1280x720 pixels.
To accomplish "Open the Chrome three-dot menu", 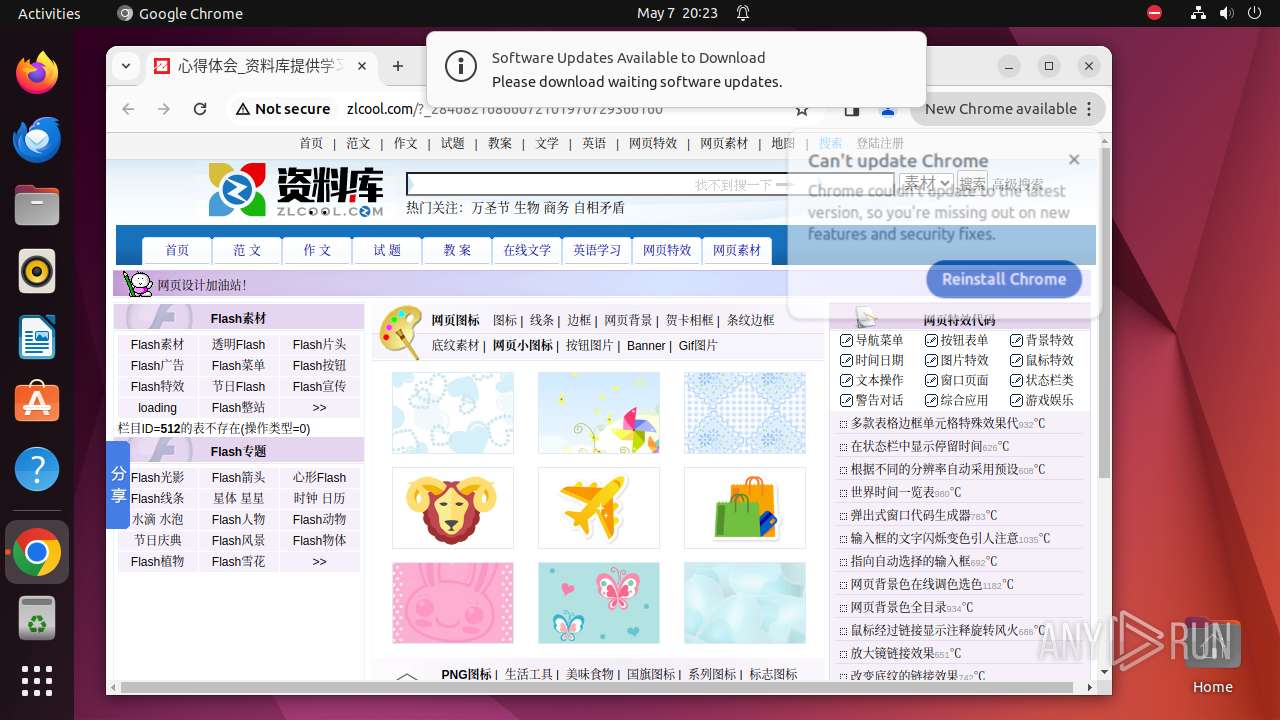I will (1090, 109).
